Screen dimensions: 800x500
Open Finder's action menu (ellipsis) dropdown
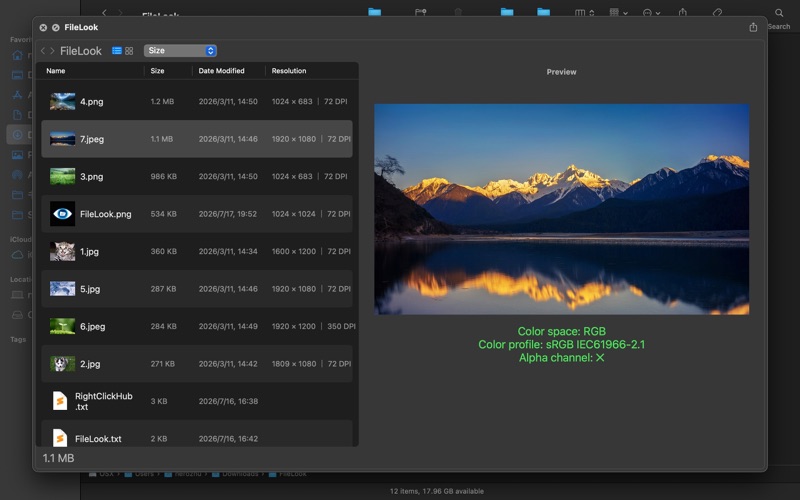point(651,13)
